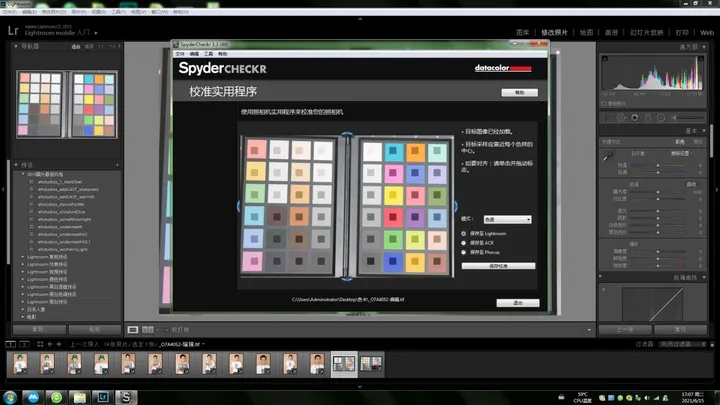Toggle the original photo checkbox under histogram
Image resolution: width=720 pixels, height=405 pixels.
[x=604, y=104]
